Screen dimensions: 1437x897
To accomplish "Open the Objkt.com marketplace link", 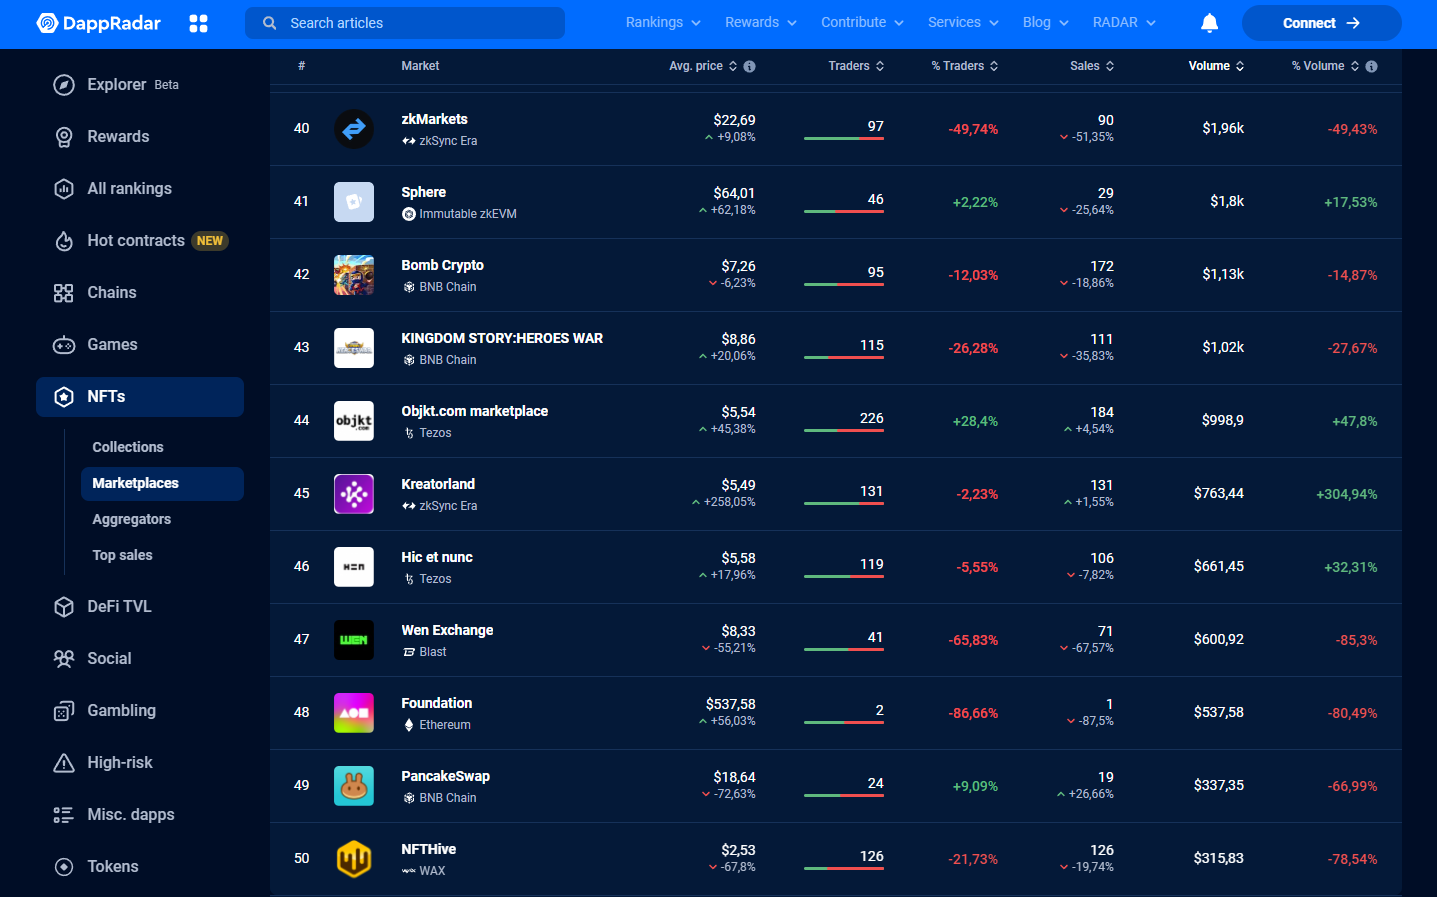I will coord(475,411).
